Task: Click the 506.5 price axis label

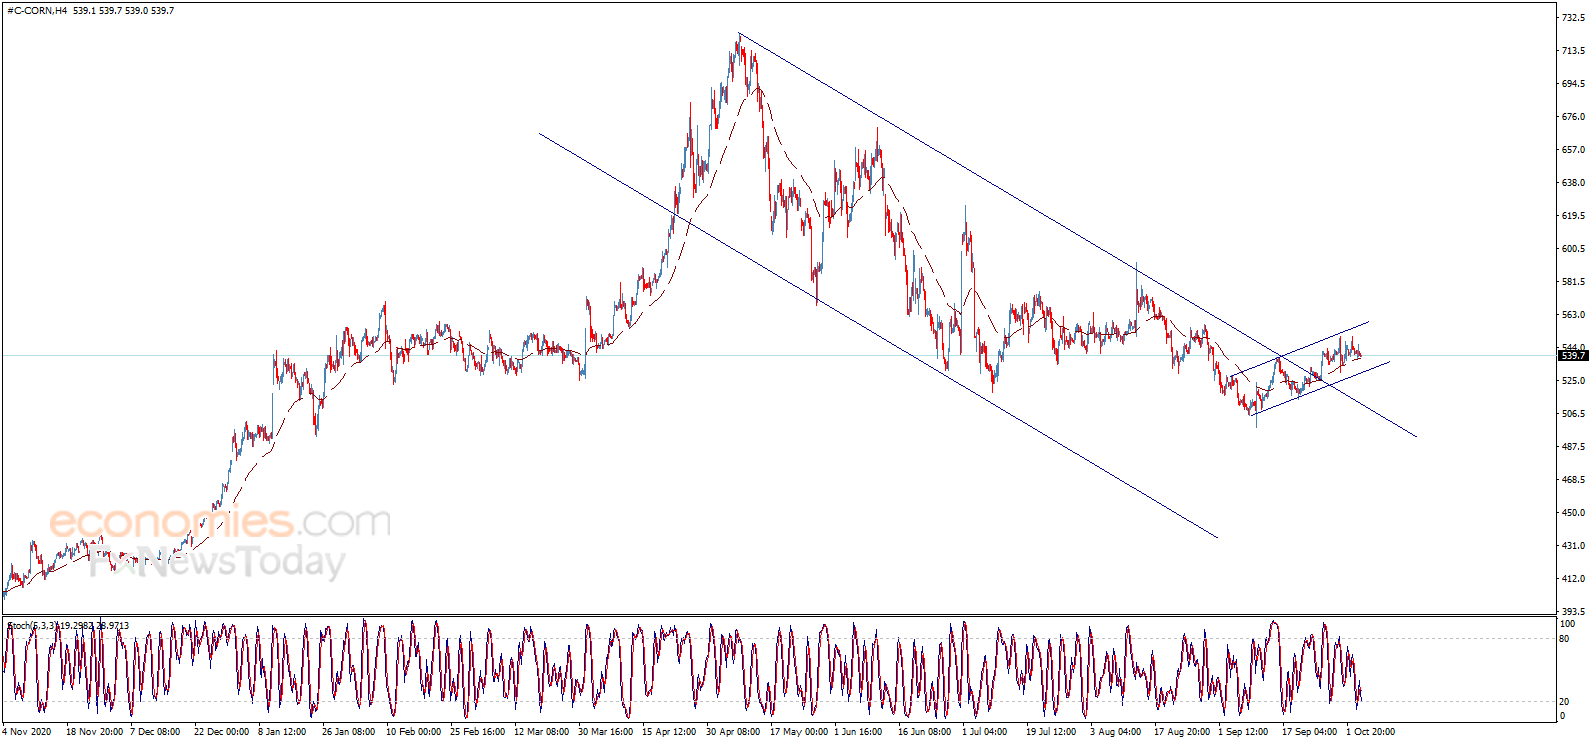Action: coord(1573,414)
